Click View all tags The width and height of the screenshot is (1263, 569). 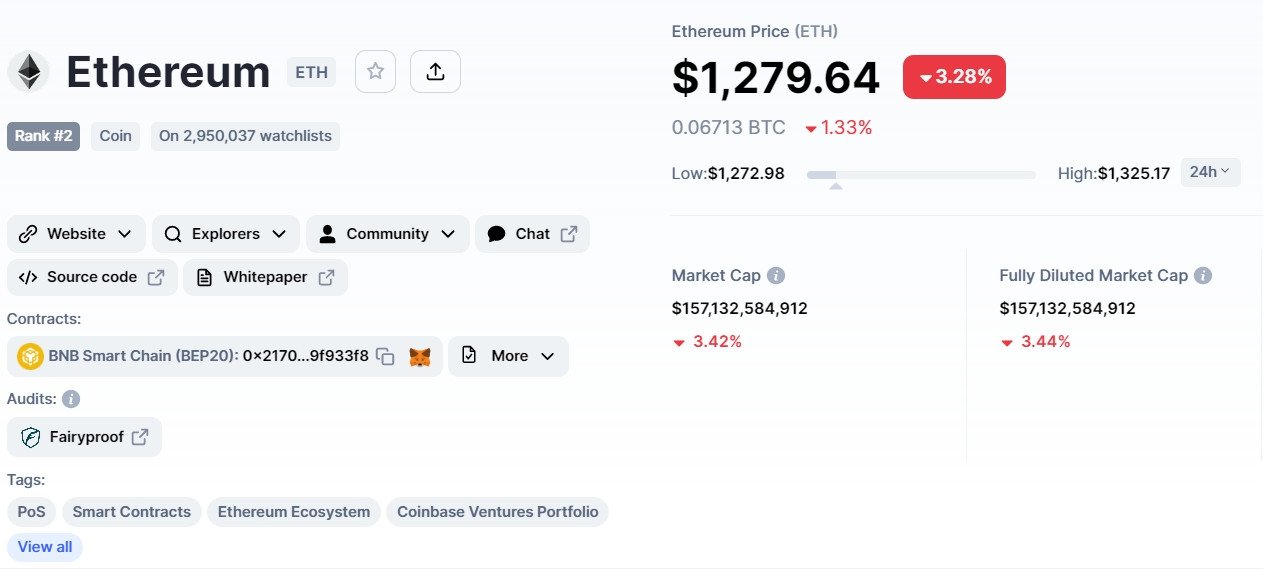(45, 547)
